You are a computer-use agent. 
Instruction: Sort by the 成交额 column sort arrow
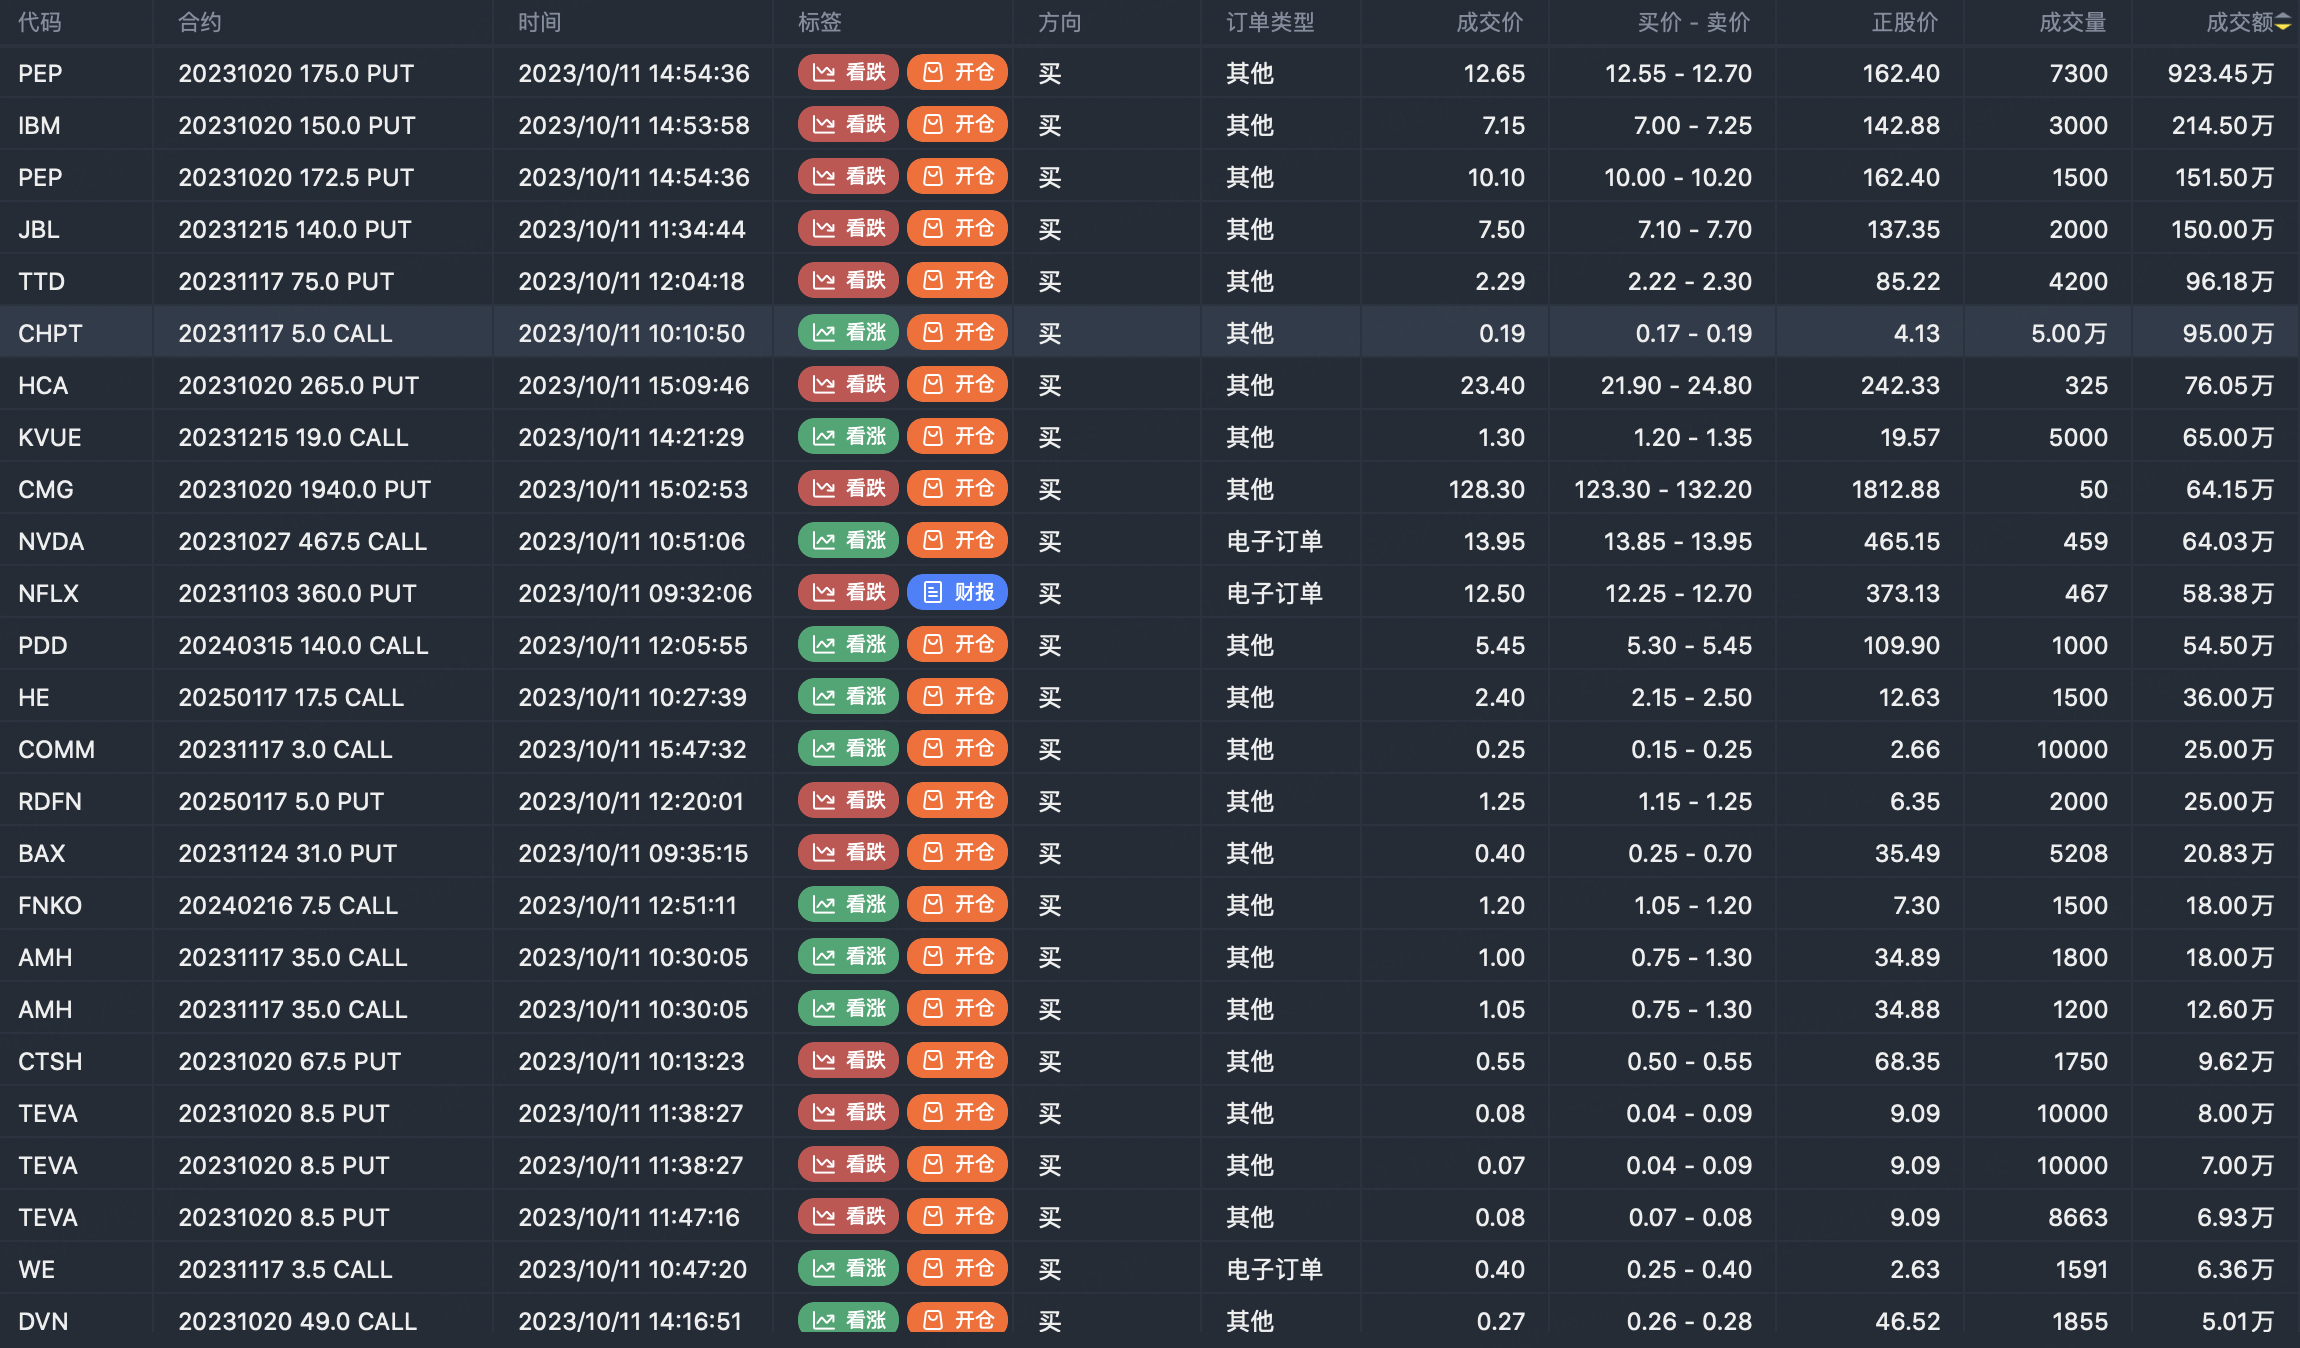click(x=2283, y=23)
